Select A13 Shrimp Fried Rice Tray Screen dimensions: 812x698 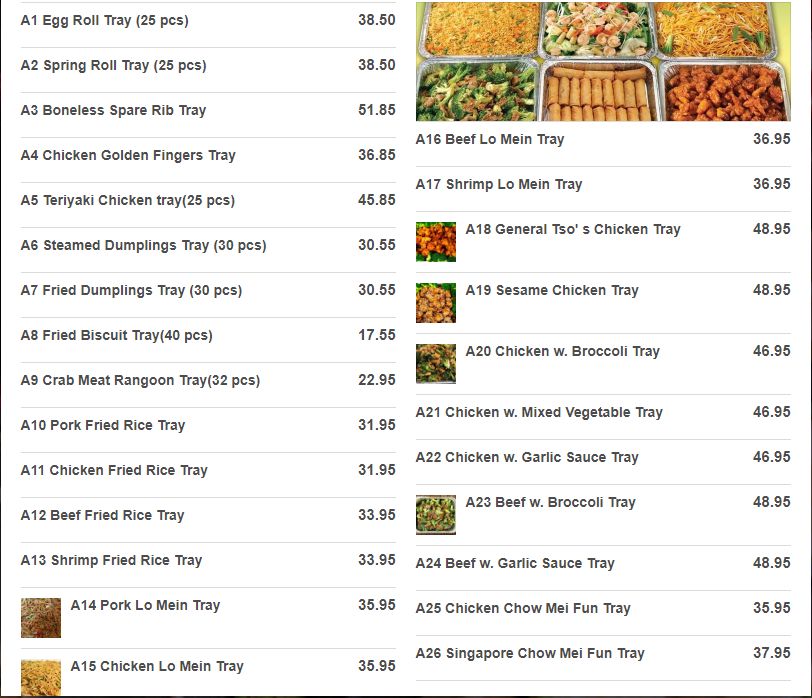tap(111, 561)
